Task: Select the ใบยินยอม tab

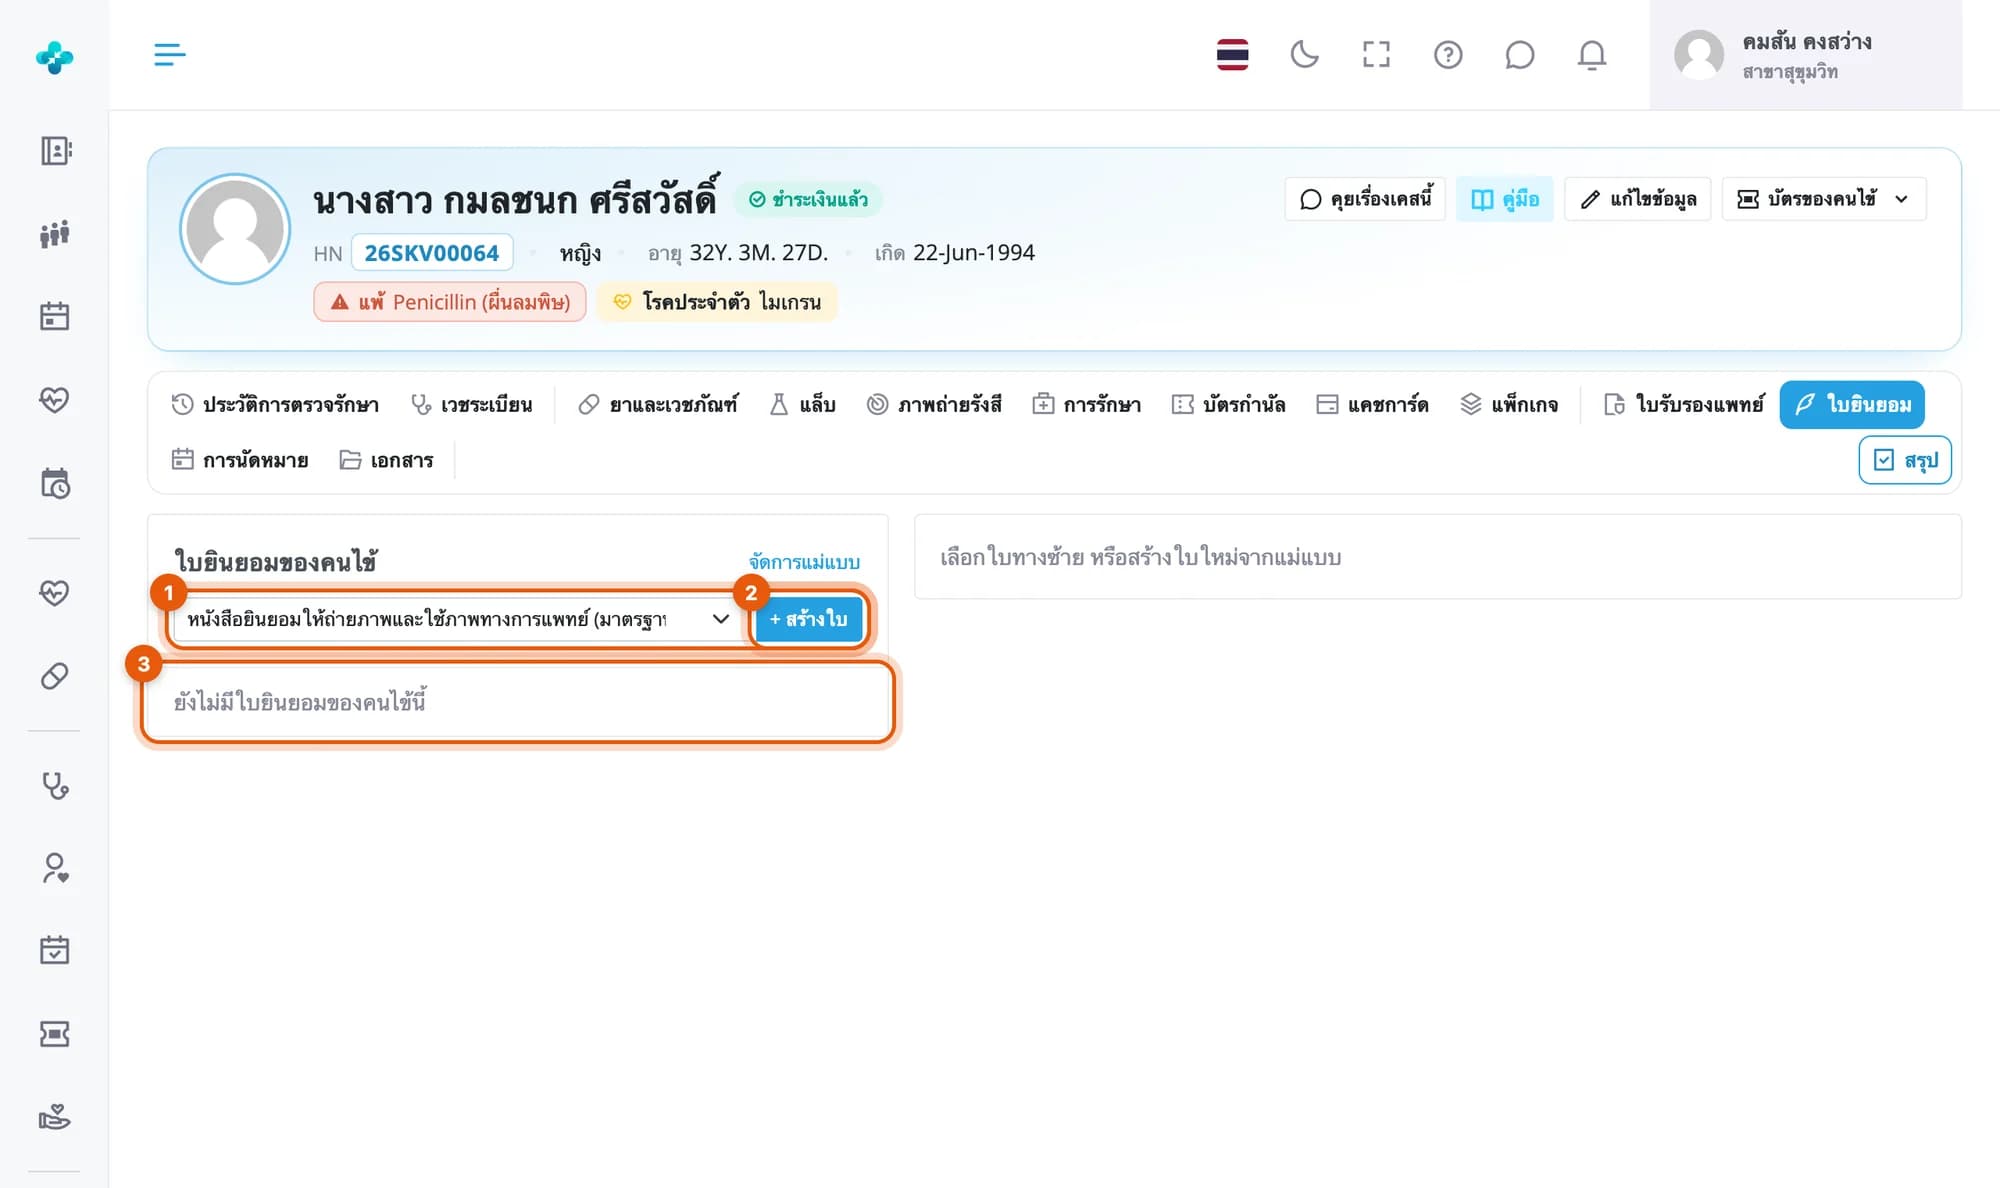Action: pyautogui.click(x=1852, y=404)
